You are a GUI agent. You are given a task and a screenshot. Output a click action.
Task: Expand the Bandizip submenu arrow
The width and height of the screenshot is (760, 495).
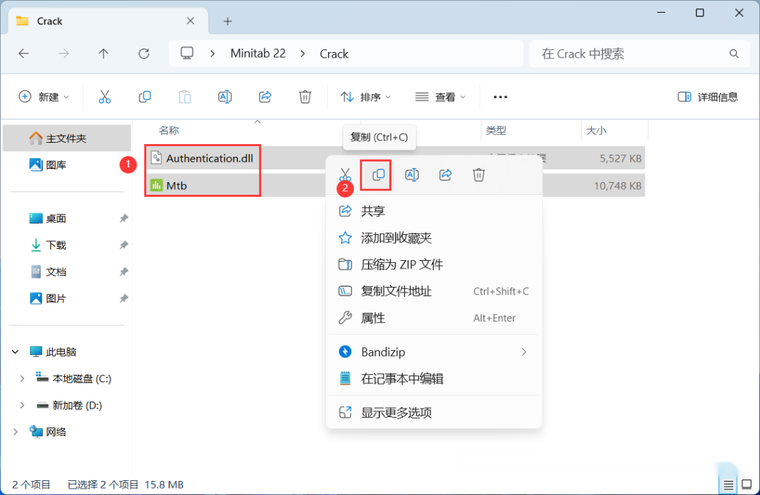tap(523, 352)
